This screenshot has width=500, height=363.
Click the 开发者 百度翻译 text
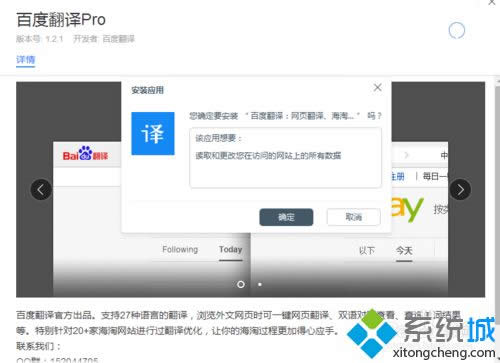pos(104,39)
